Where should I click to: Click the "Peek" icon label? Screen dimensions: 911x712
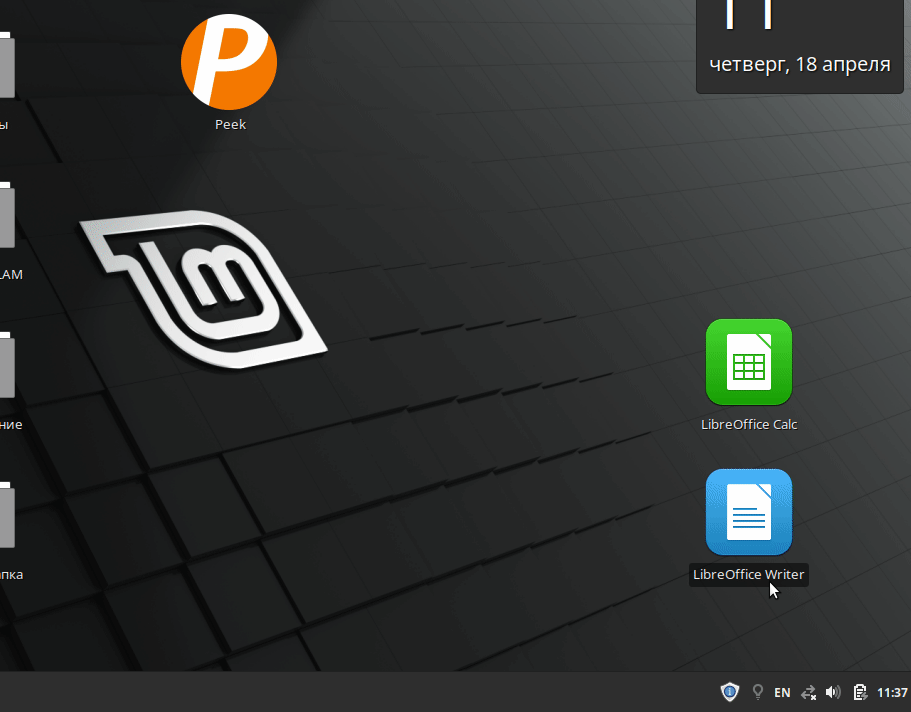pyautogui.click(x=230, y=124)
